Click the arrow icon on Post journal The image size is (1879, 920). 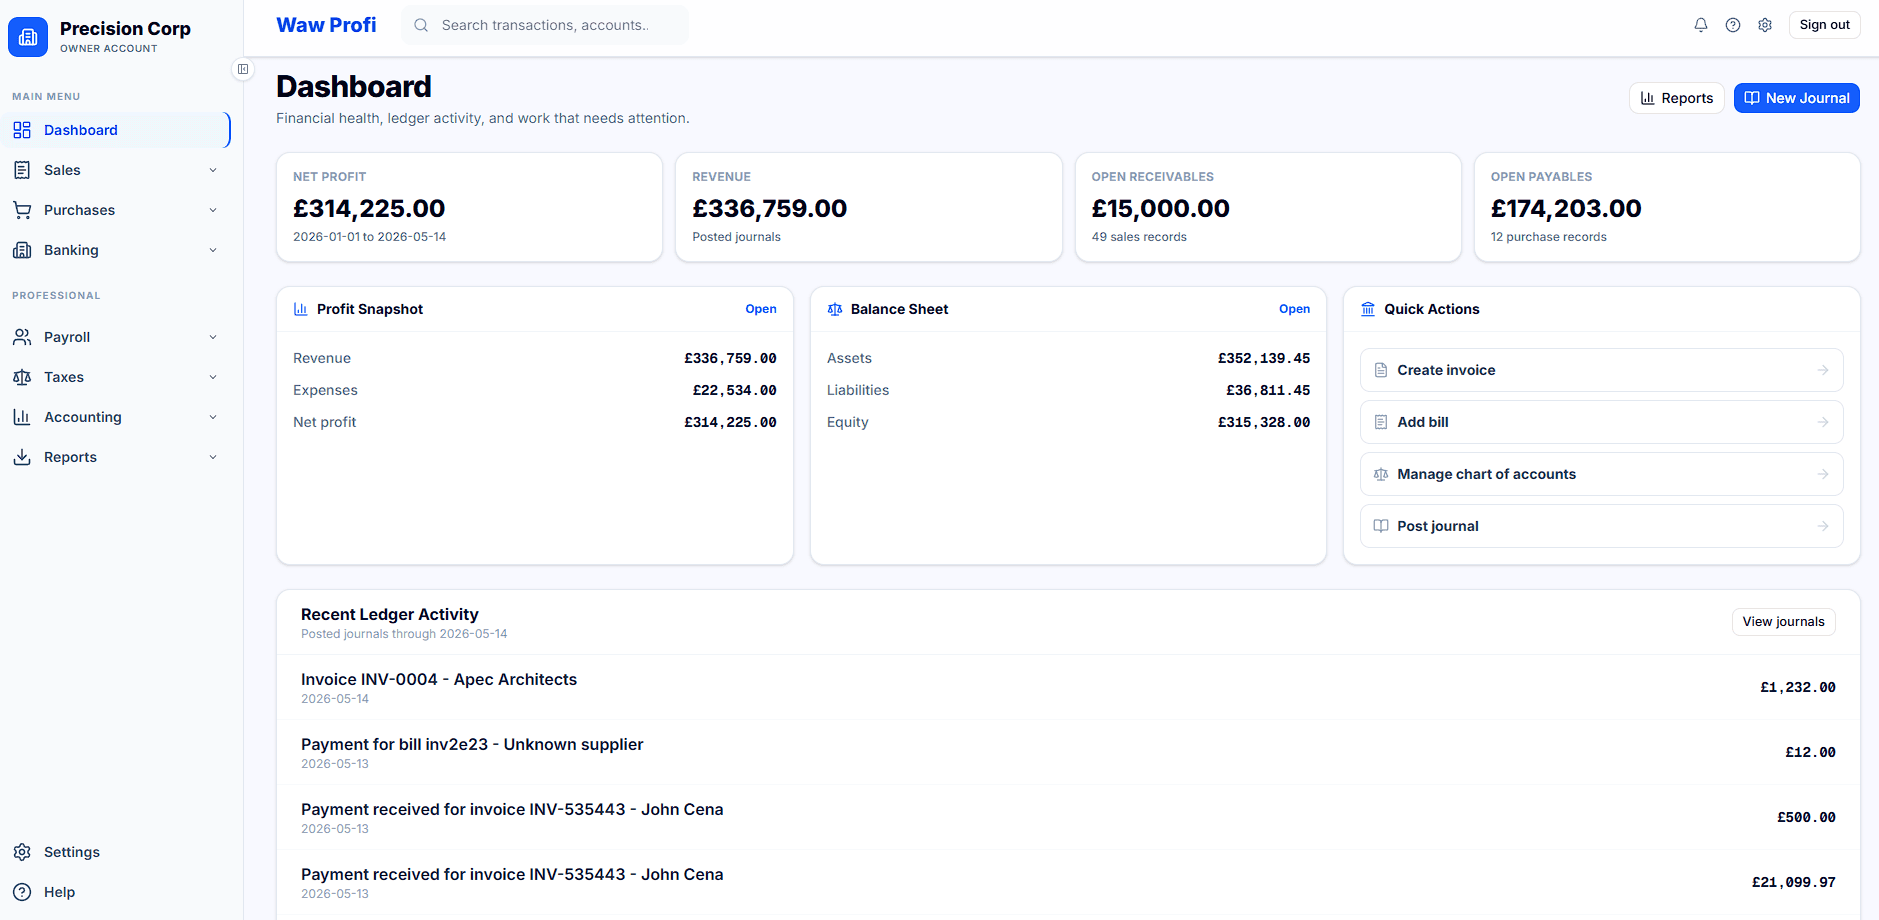coord(1823,526)
